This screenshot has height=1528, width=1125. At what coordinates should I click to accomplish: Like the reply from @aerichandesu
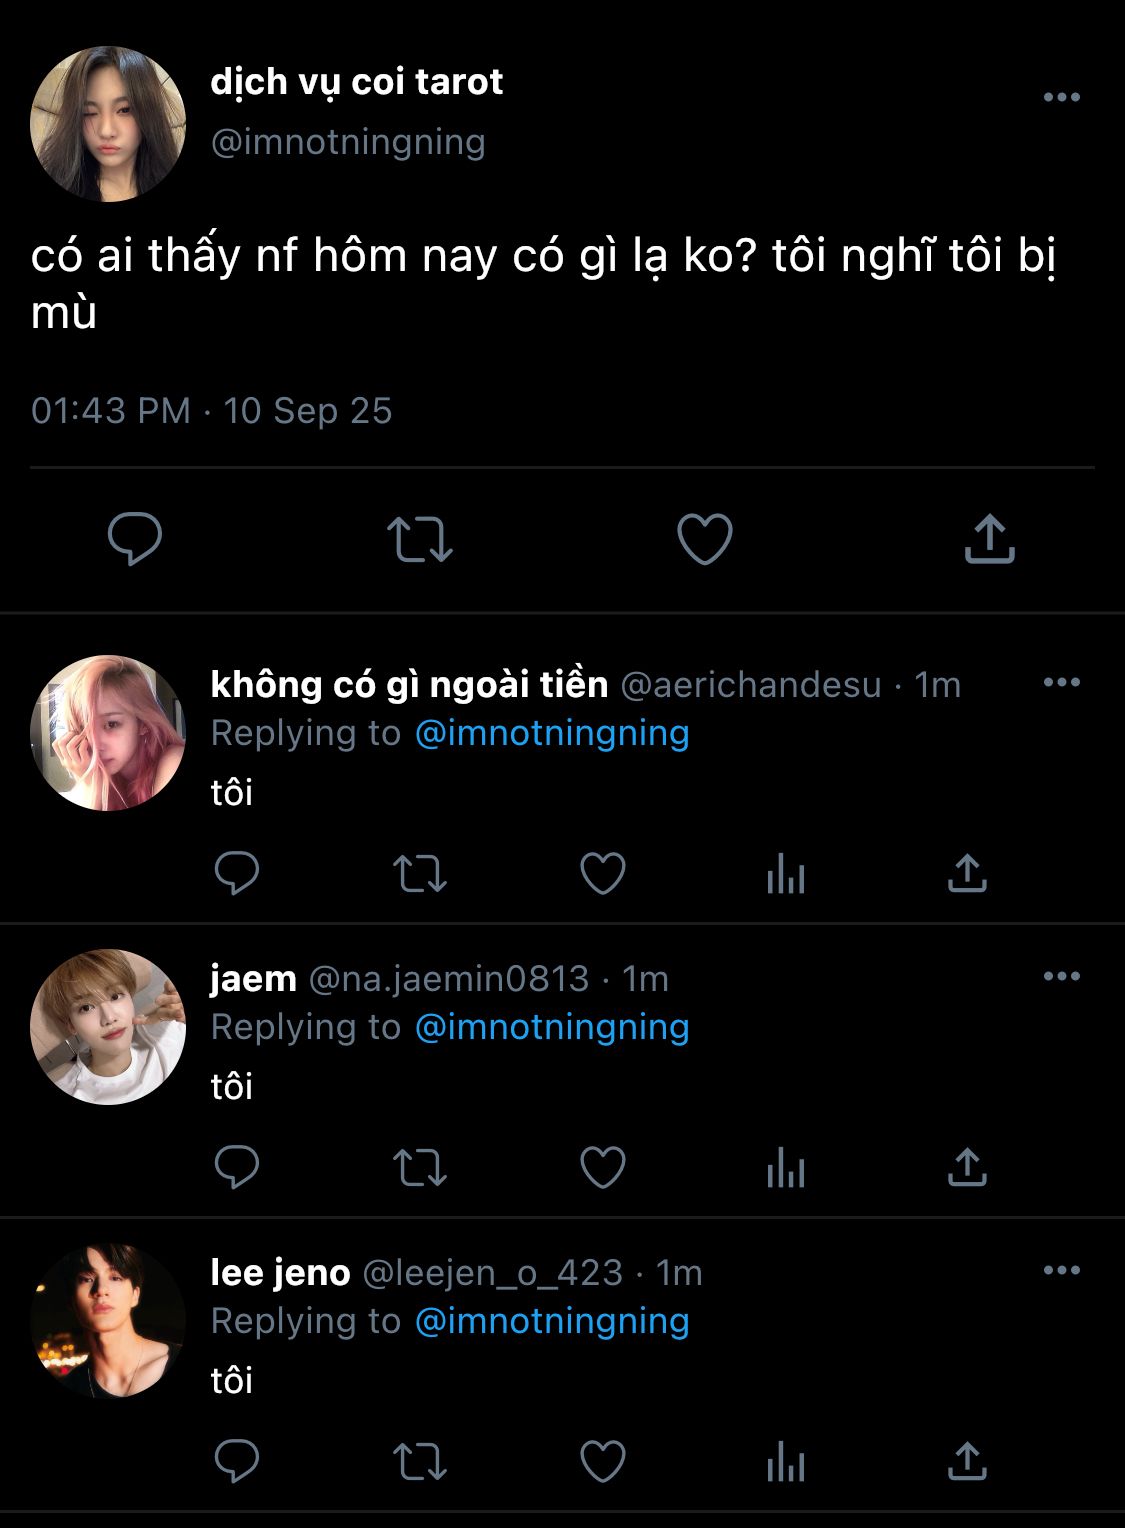[x=603, y=874]
